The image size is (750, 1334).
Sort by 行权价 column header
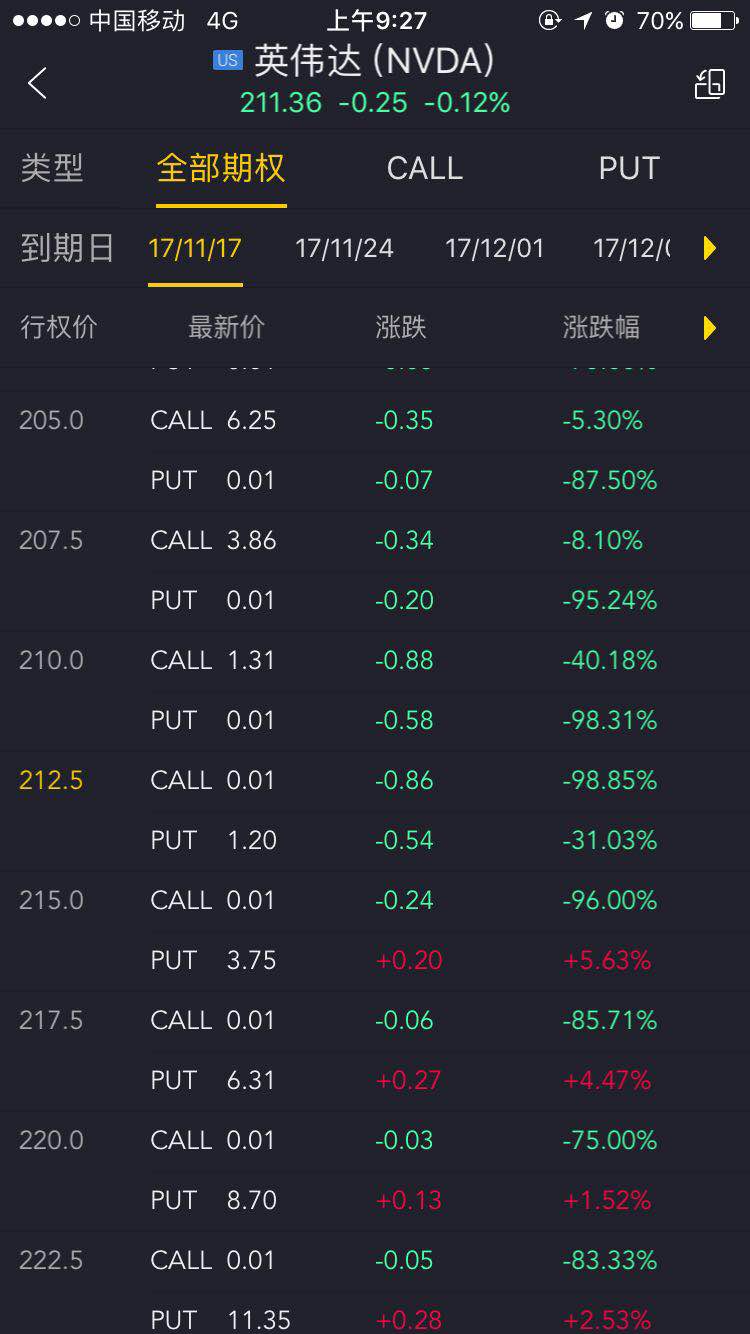coord(59,327)
